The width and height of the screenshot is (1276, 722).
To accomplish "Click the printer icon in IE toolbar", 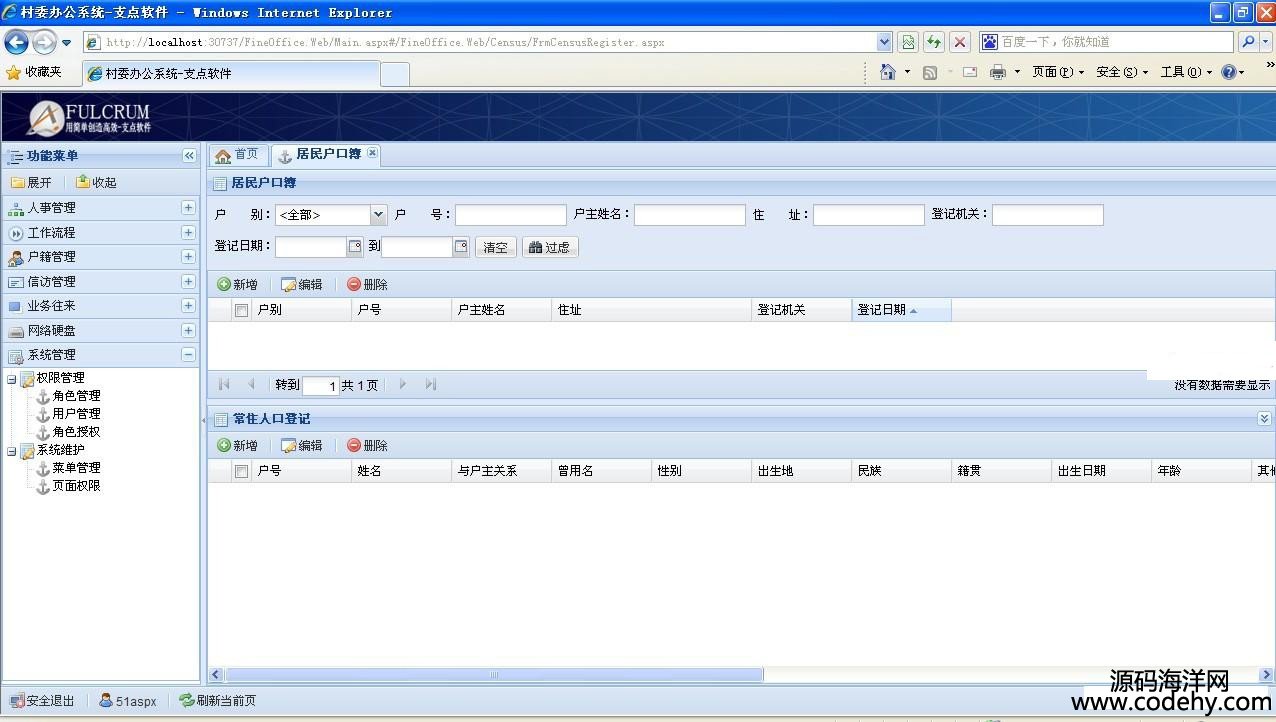I will [997, 72].
